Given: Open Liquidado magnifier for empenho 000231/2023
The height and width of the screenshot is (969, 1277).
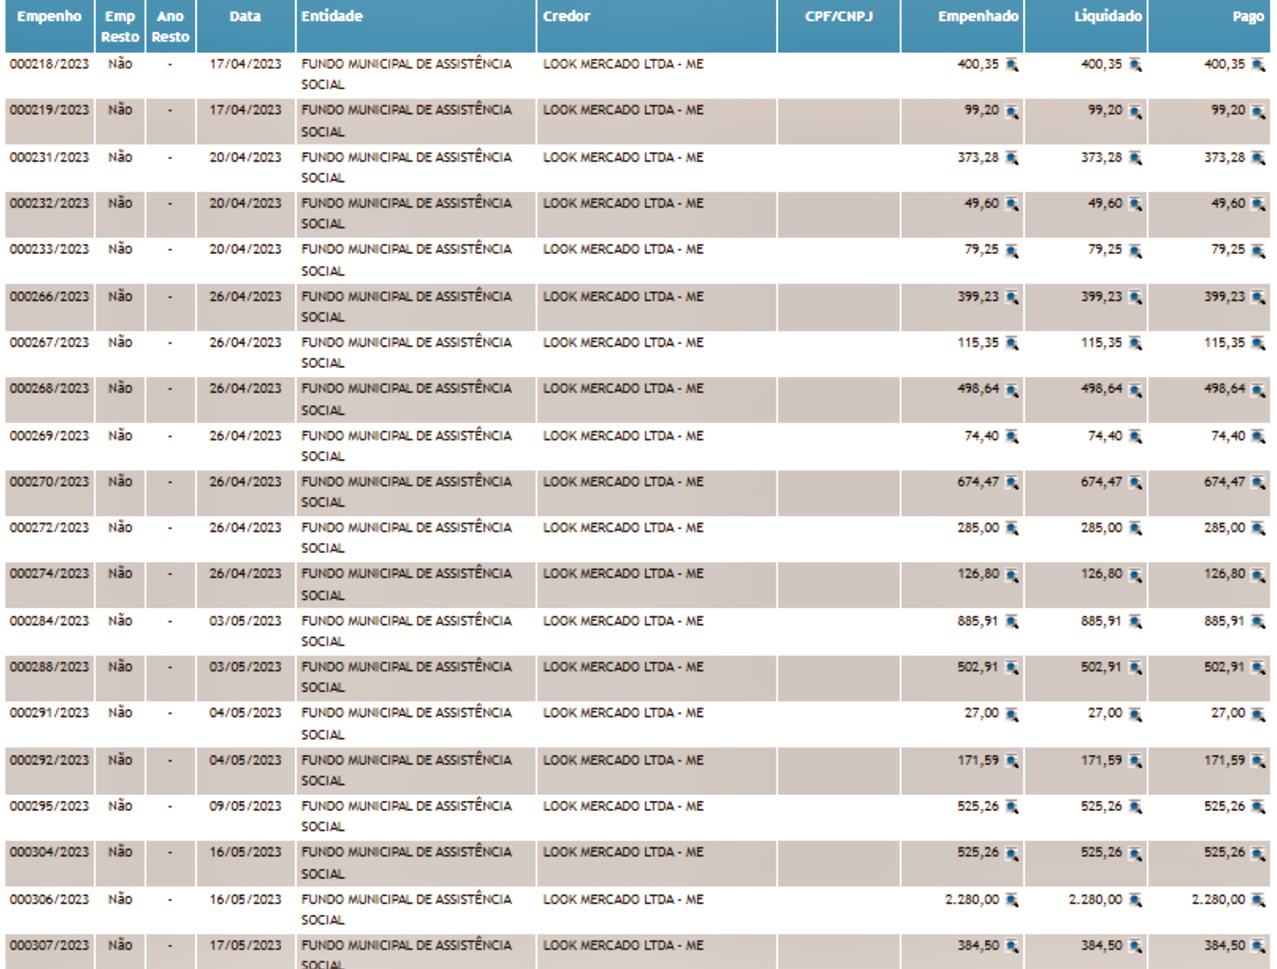Looking at the screenshot, I should point(1135,158).
